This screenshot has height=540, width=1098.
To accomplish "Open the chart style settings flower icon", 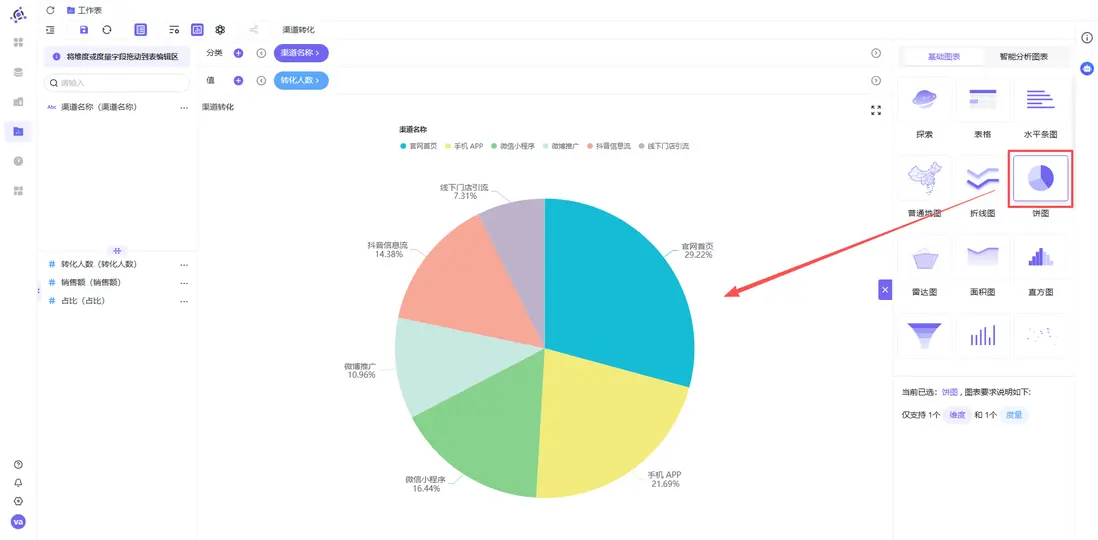I will [x=220, y=30].
